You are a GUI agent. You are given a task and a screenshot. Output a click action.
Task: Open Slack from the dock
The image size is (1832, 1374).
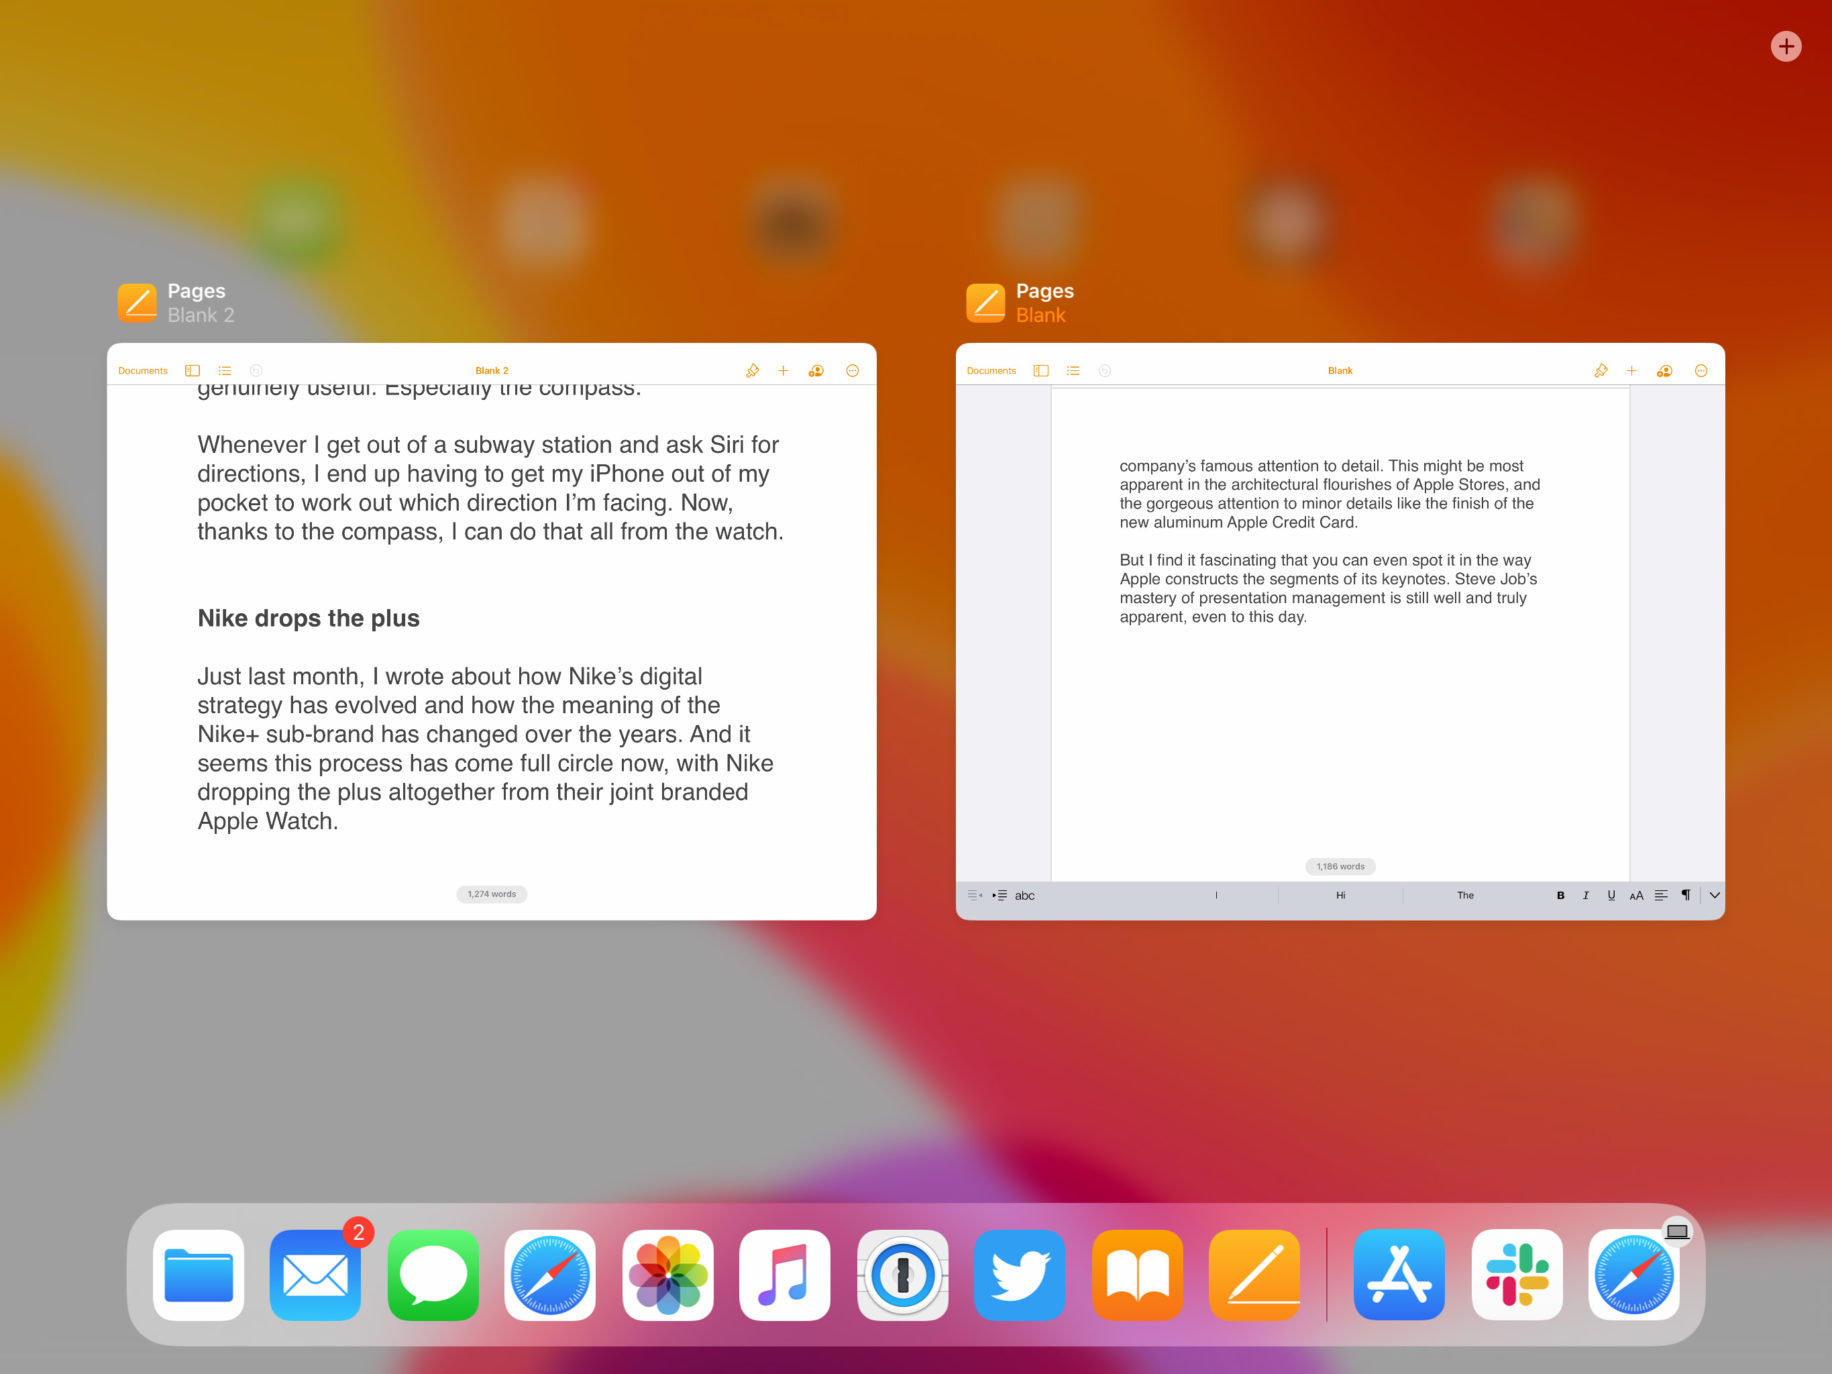1517,1275
